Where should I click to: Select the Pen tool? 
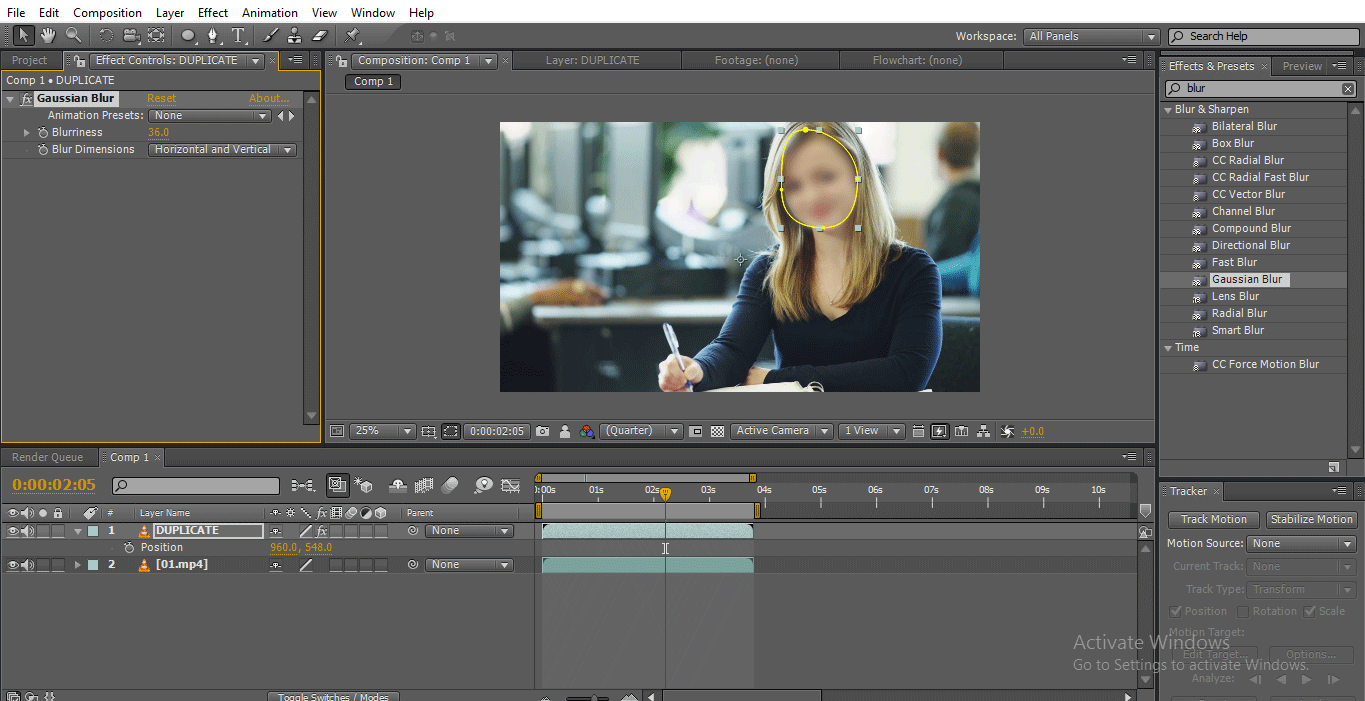coord(212,36)
